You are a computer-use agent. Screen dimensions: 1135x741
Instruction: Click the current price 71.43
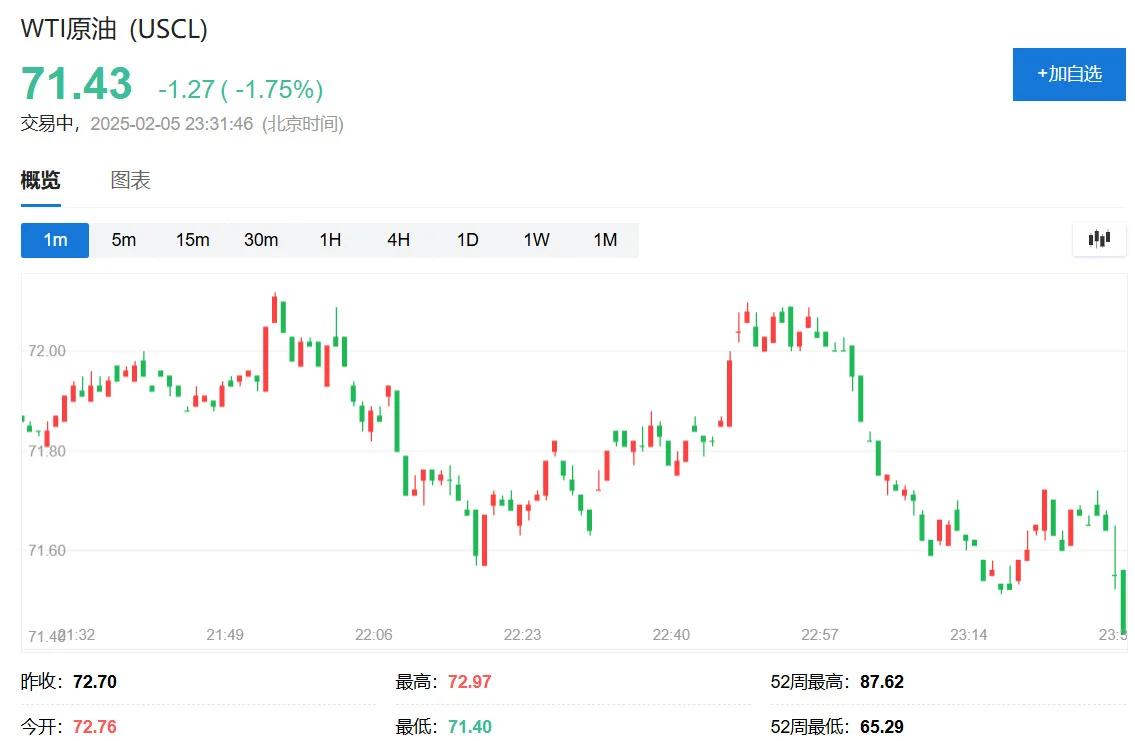pyautogui.click(x=77, y=83)
